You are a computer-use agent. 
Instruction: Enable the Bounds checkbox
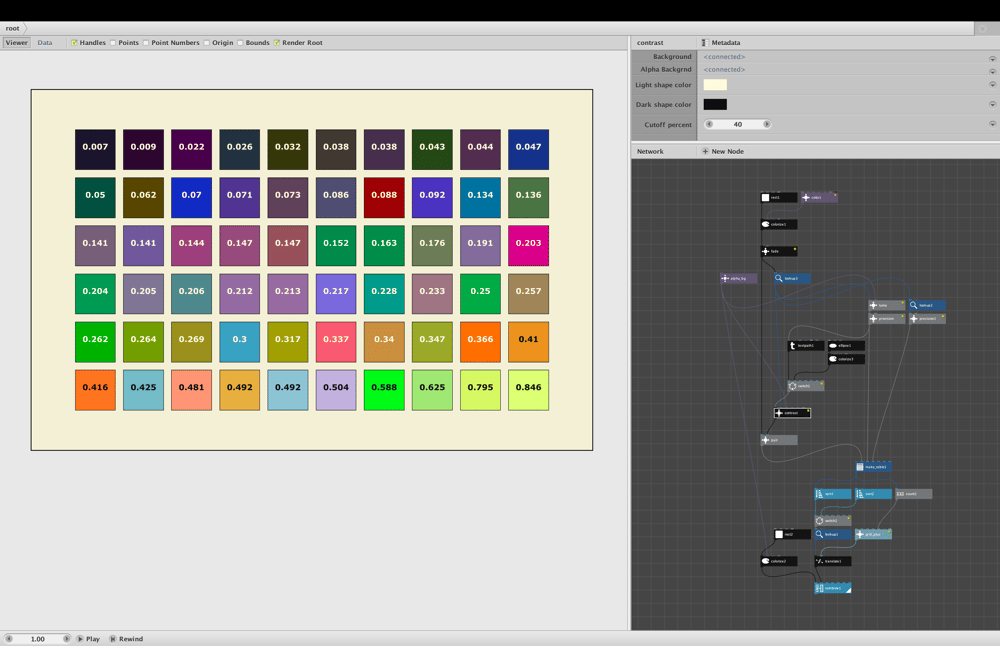click(x=240, y=43)
